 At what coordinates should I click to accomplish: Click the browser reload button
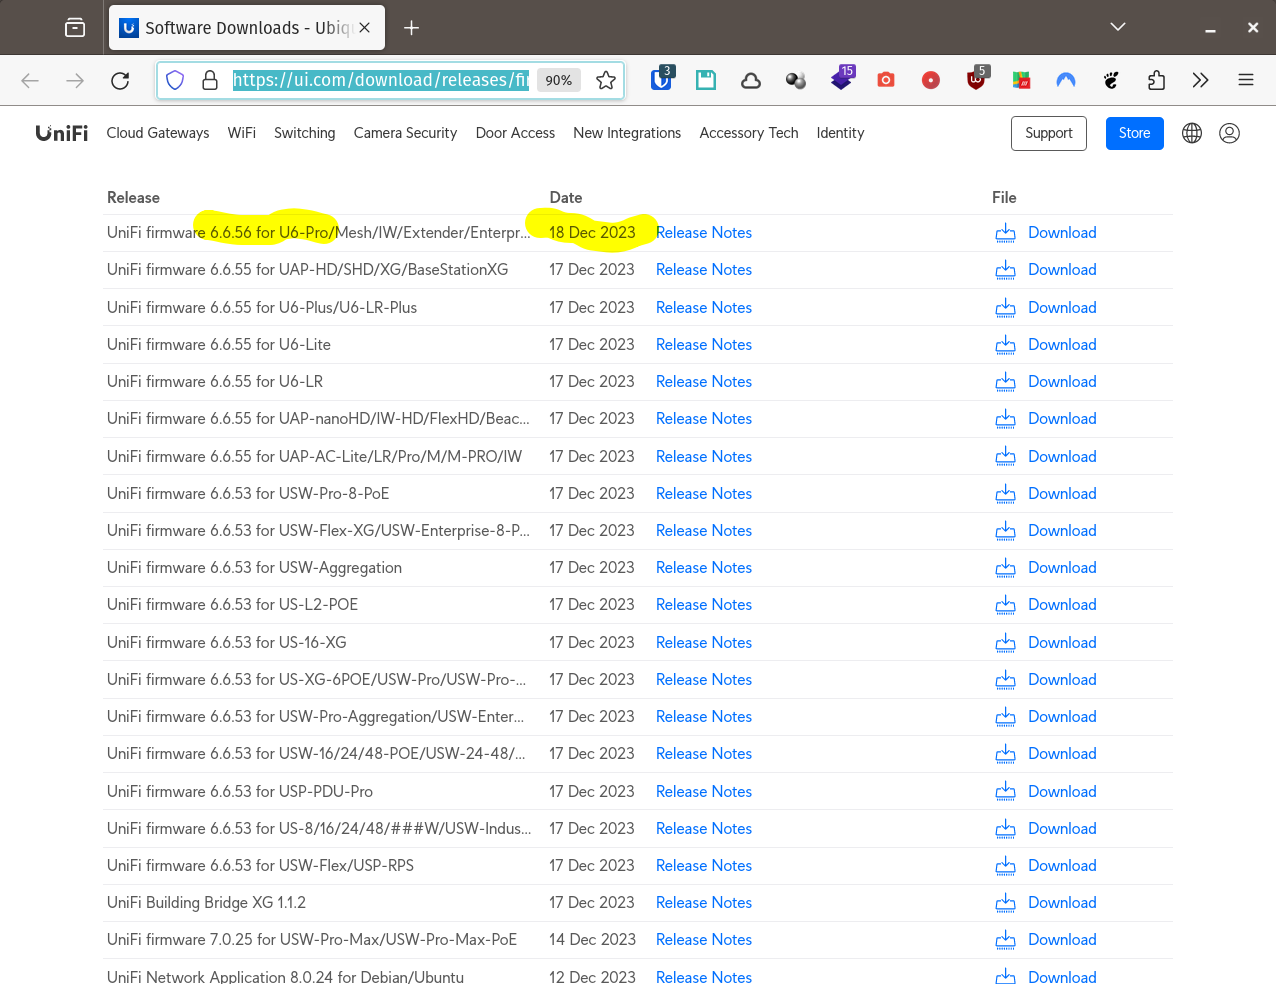point(120,81)
